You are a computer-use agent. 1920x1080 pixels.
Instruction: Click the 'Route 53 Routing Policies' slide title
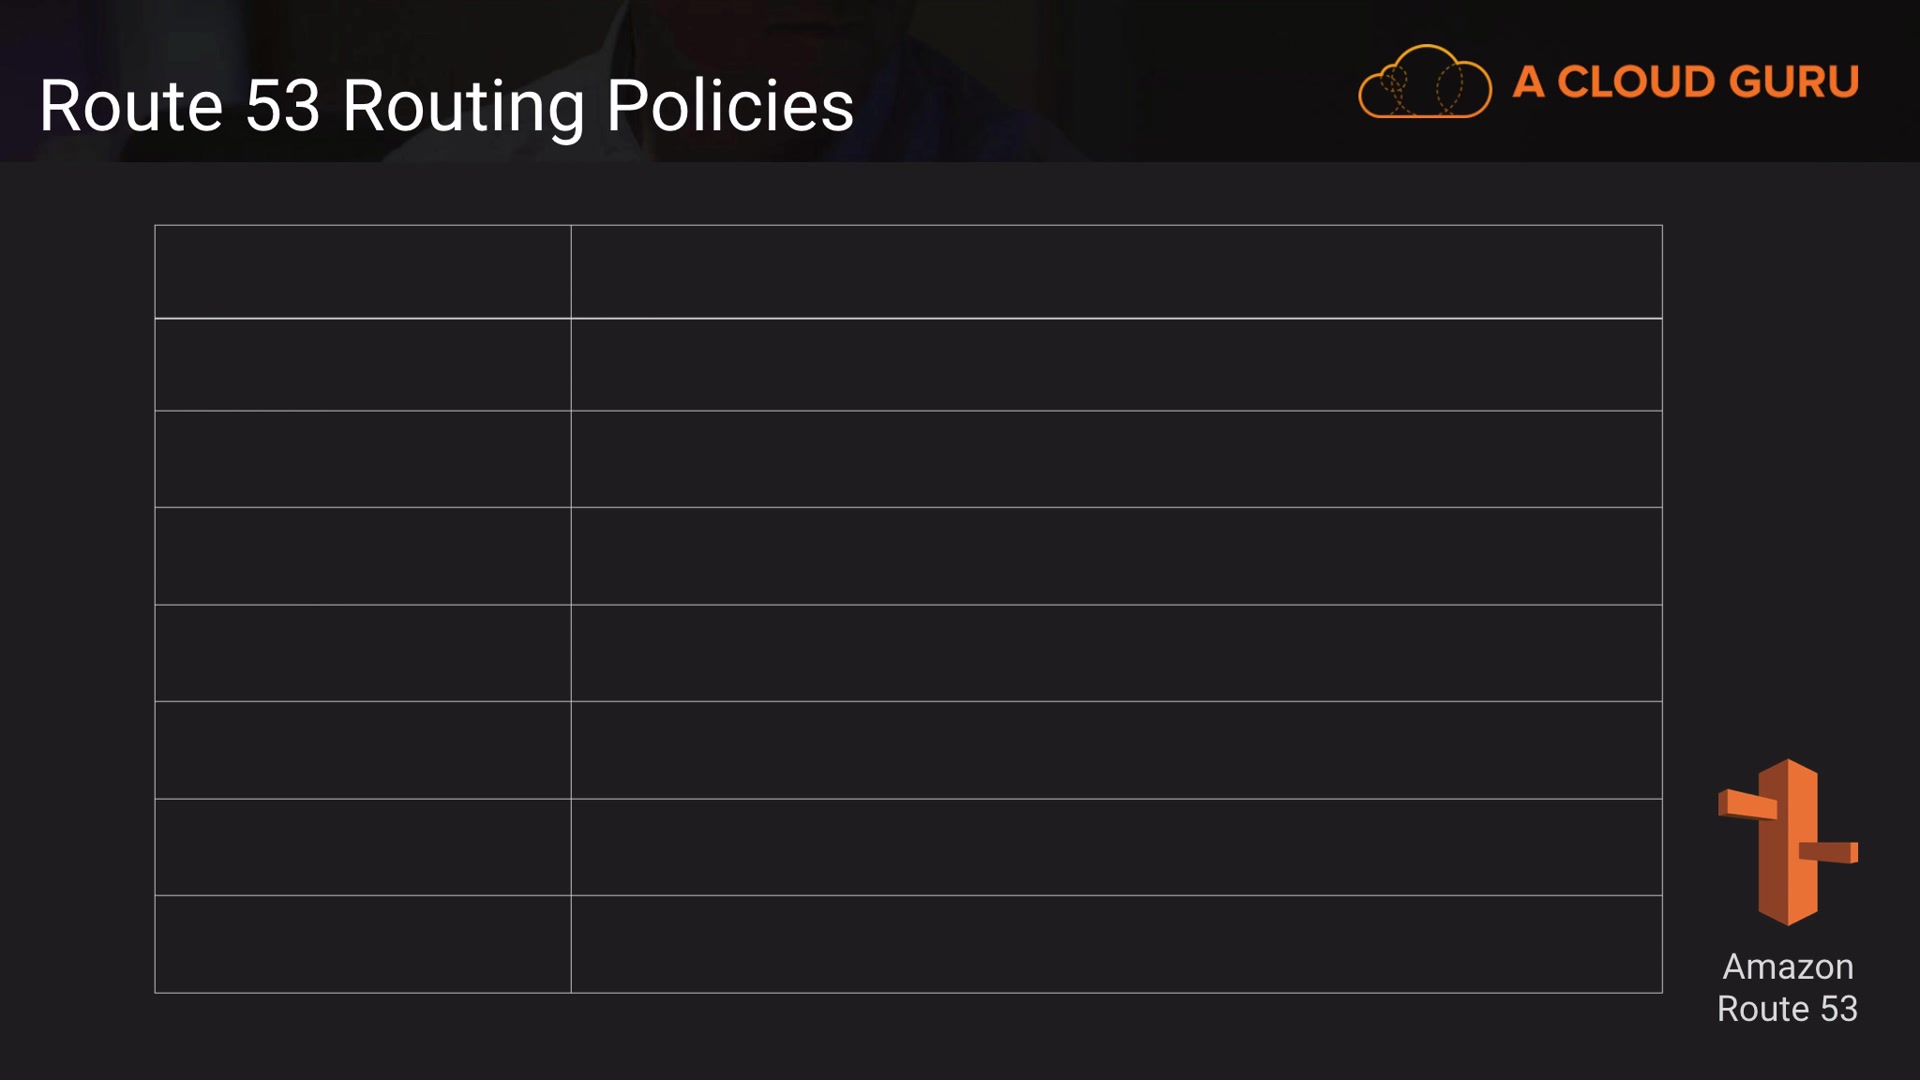point(446,106)
